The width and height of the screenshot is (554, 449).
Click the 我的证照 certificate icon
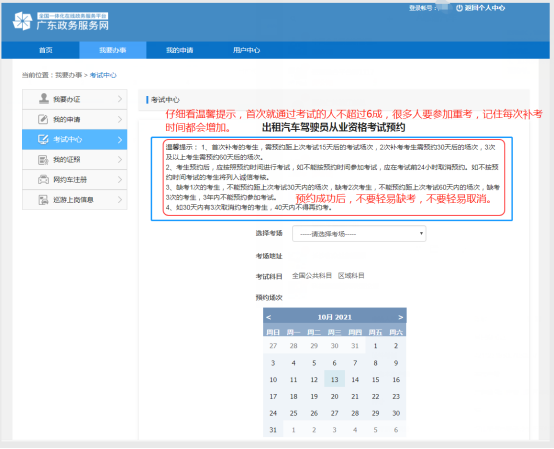point(43,160)
